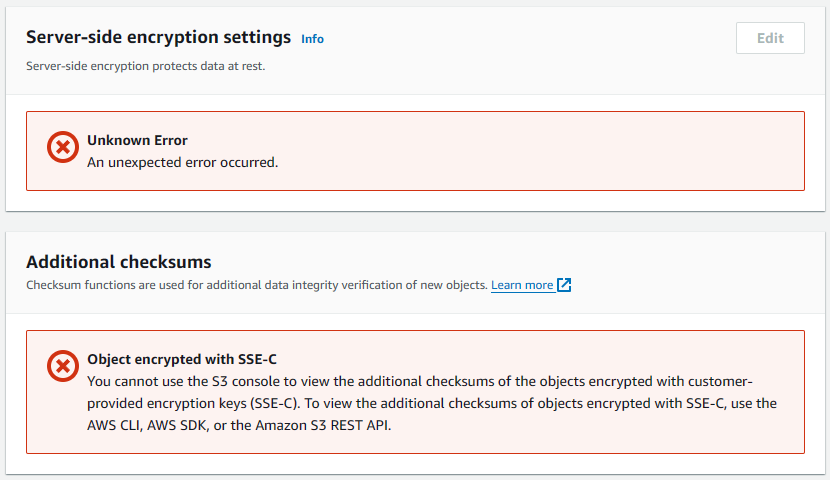
Task: Click the checksum functions description text
Action: pyautogui.click(x=257, y=285)
